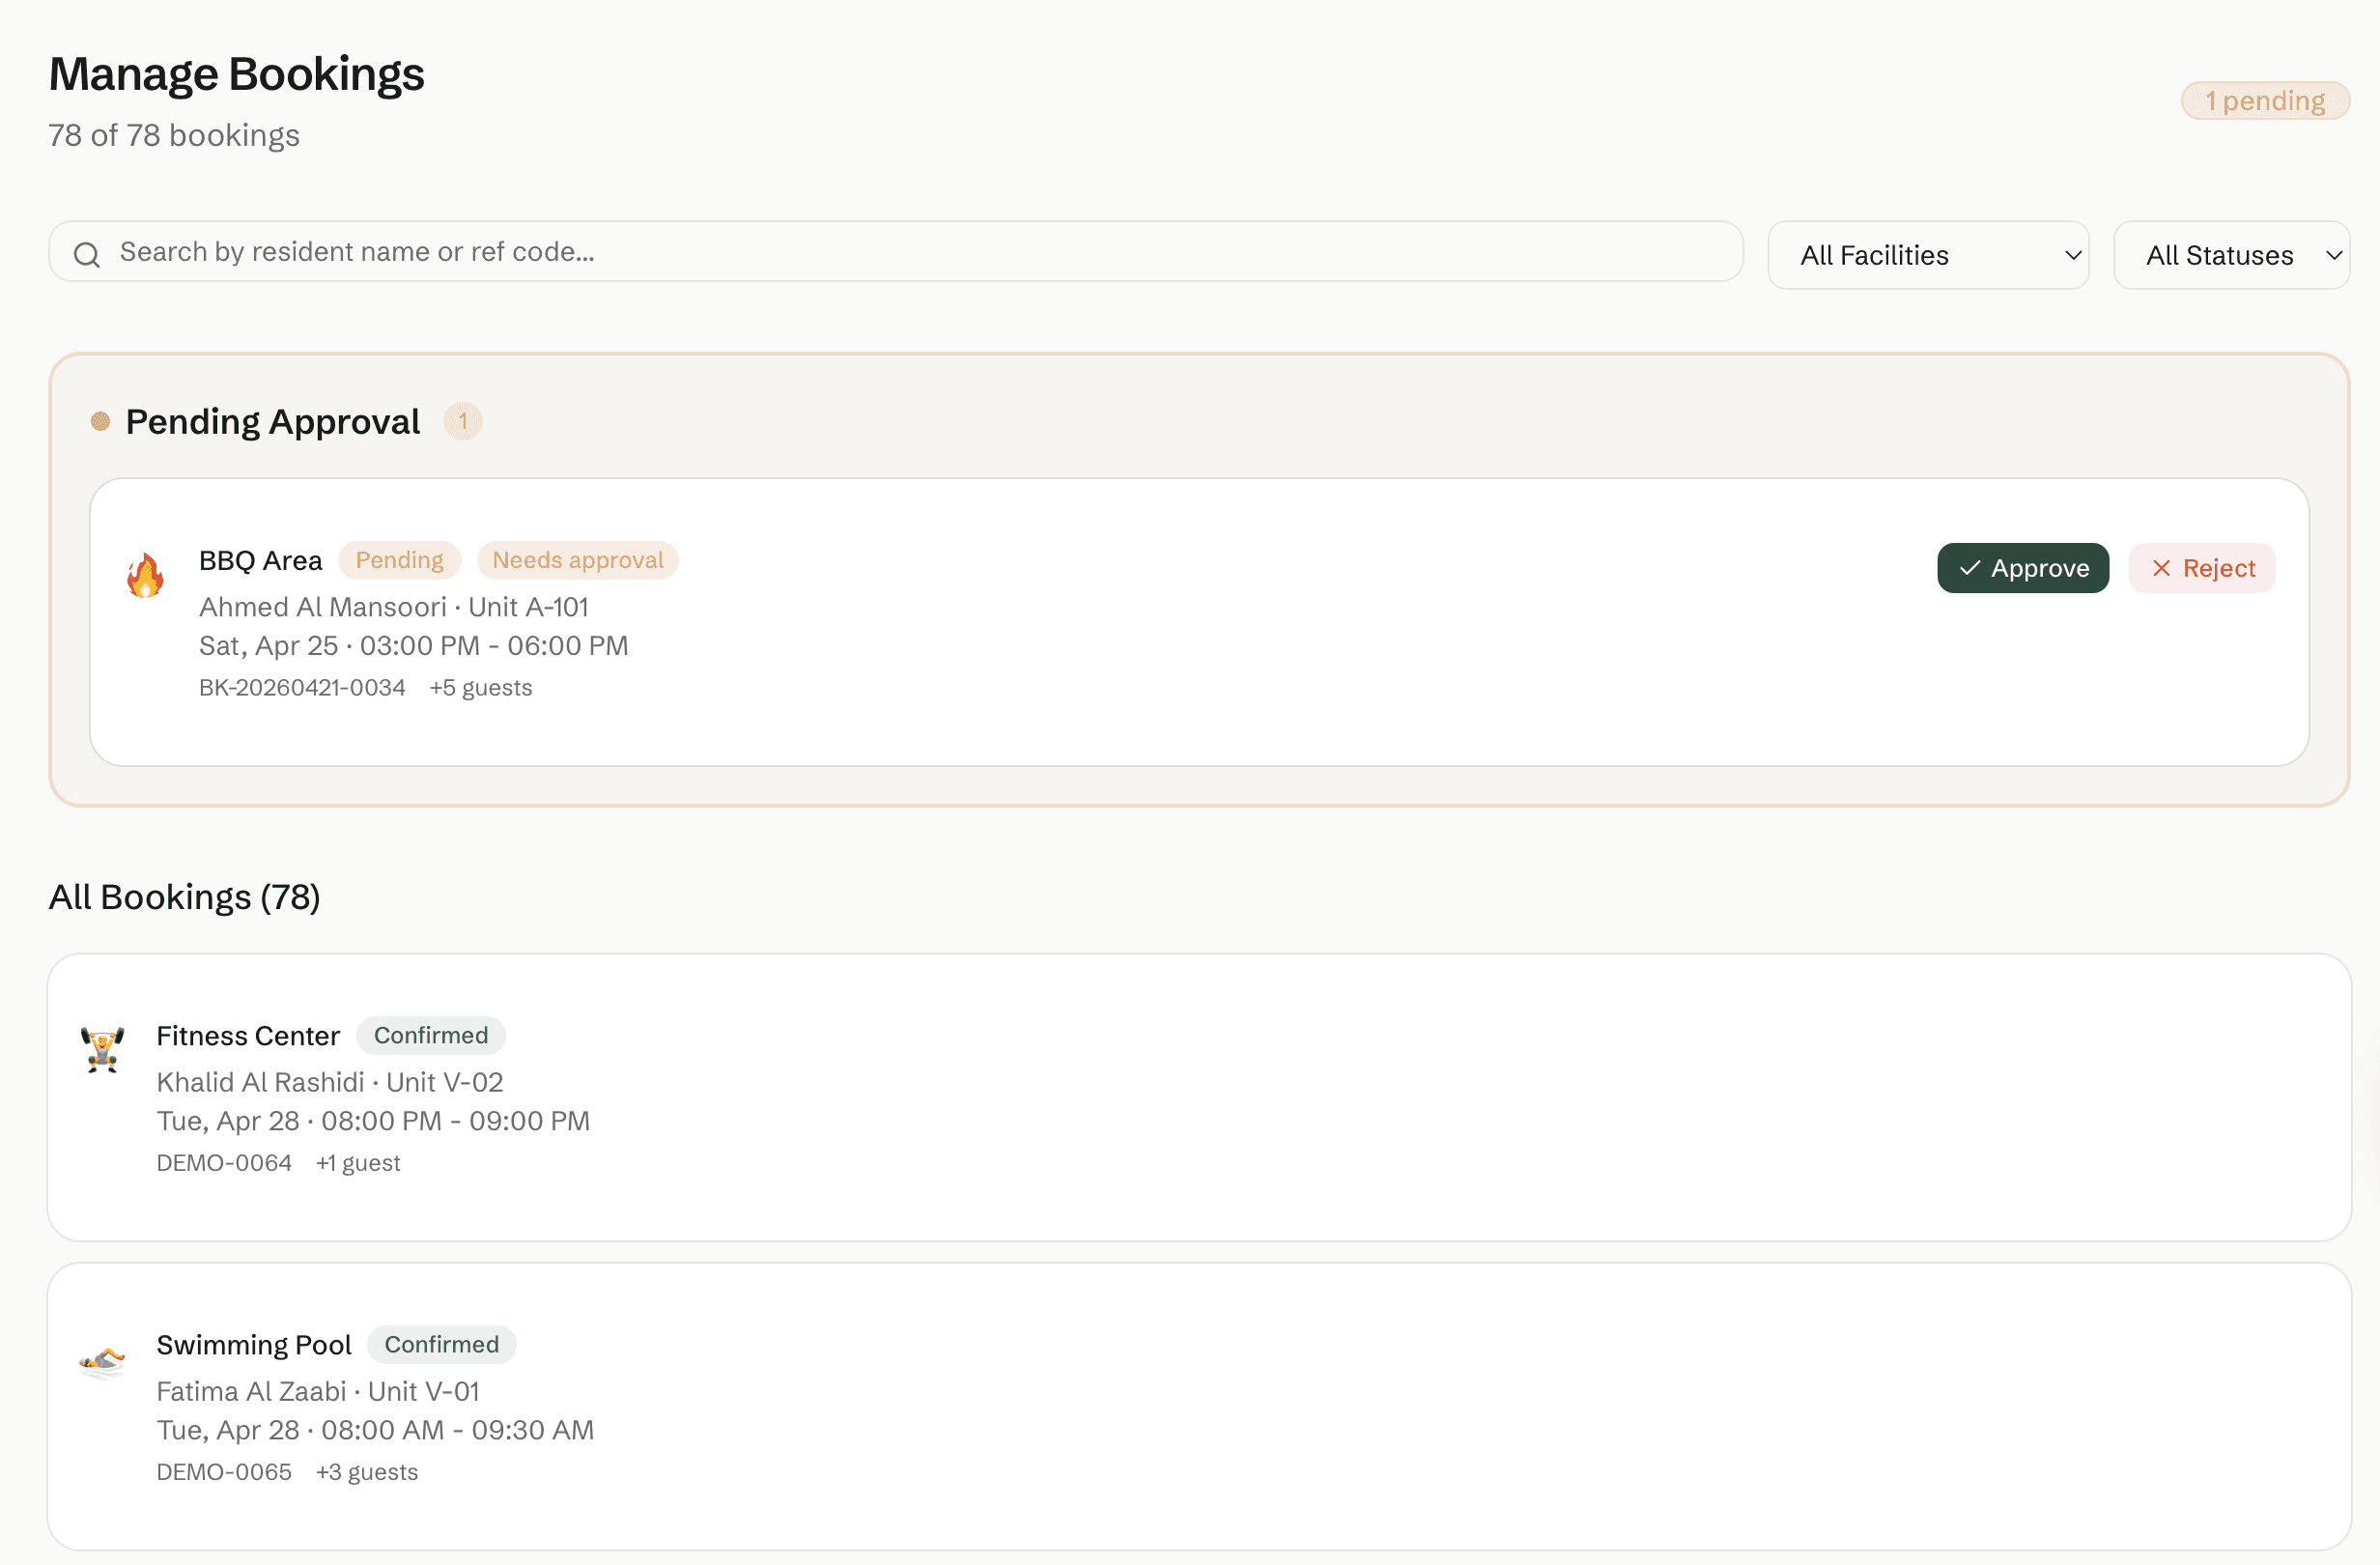The height and width of the screenshot is (1565, 2380).
Task: Click Ahmed Al Mansoori · Unit A-101
Action: (x=394, y=607)
